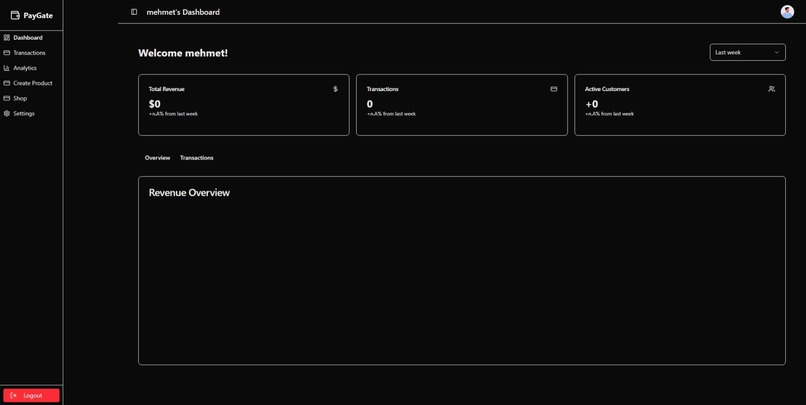The image size is (806, 405).
Task: Click the PayGate brand name
Action: (x=38, y=15)
